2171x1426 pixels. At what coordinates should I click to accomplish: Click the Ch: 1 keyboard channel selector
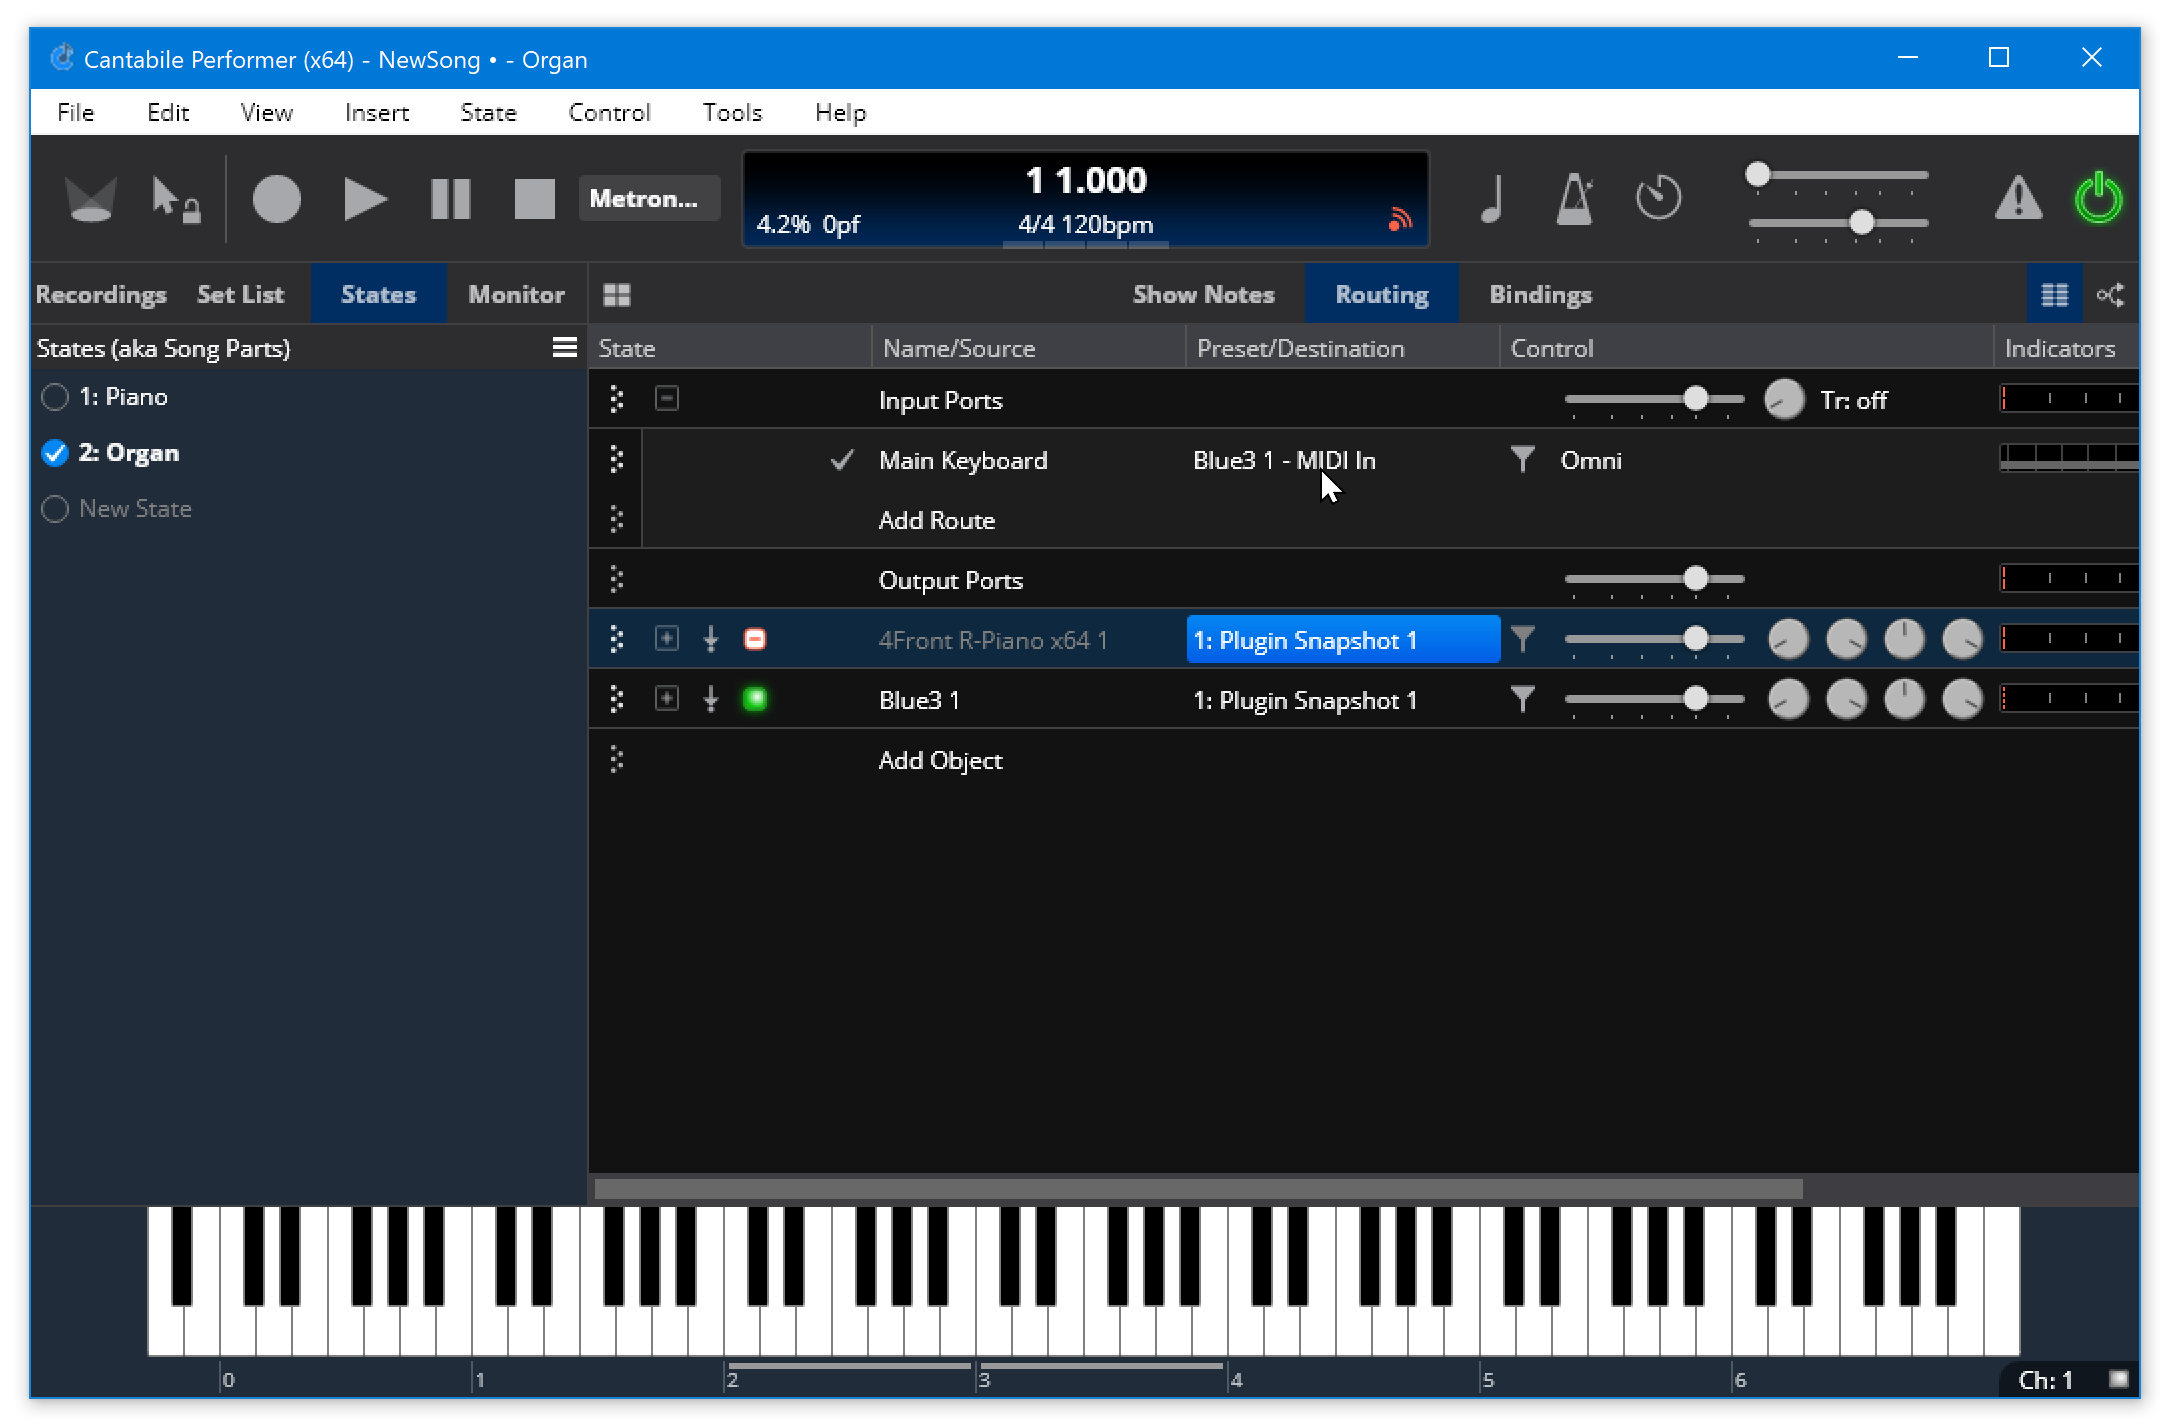pos(2048,1380)
